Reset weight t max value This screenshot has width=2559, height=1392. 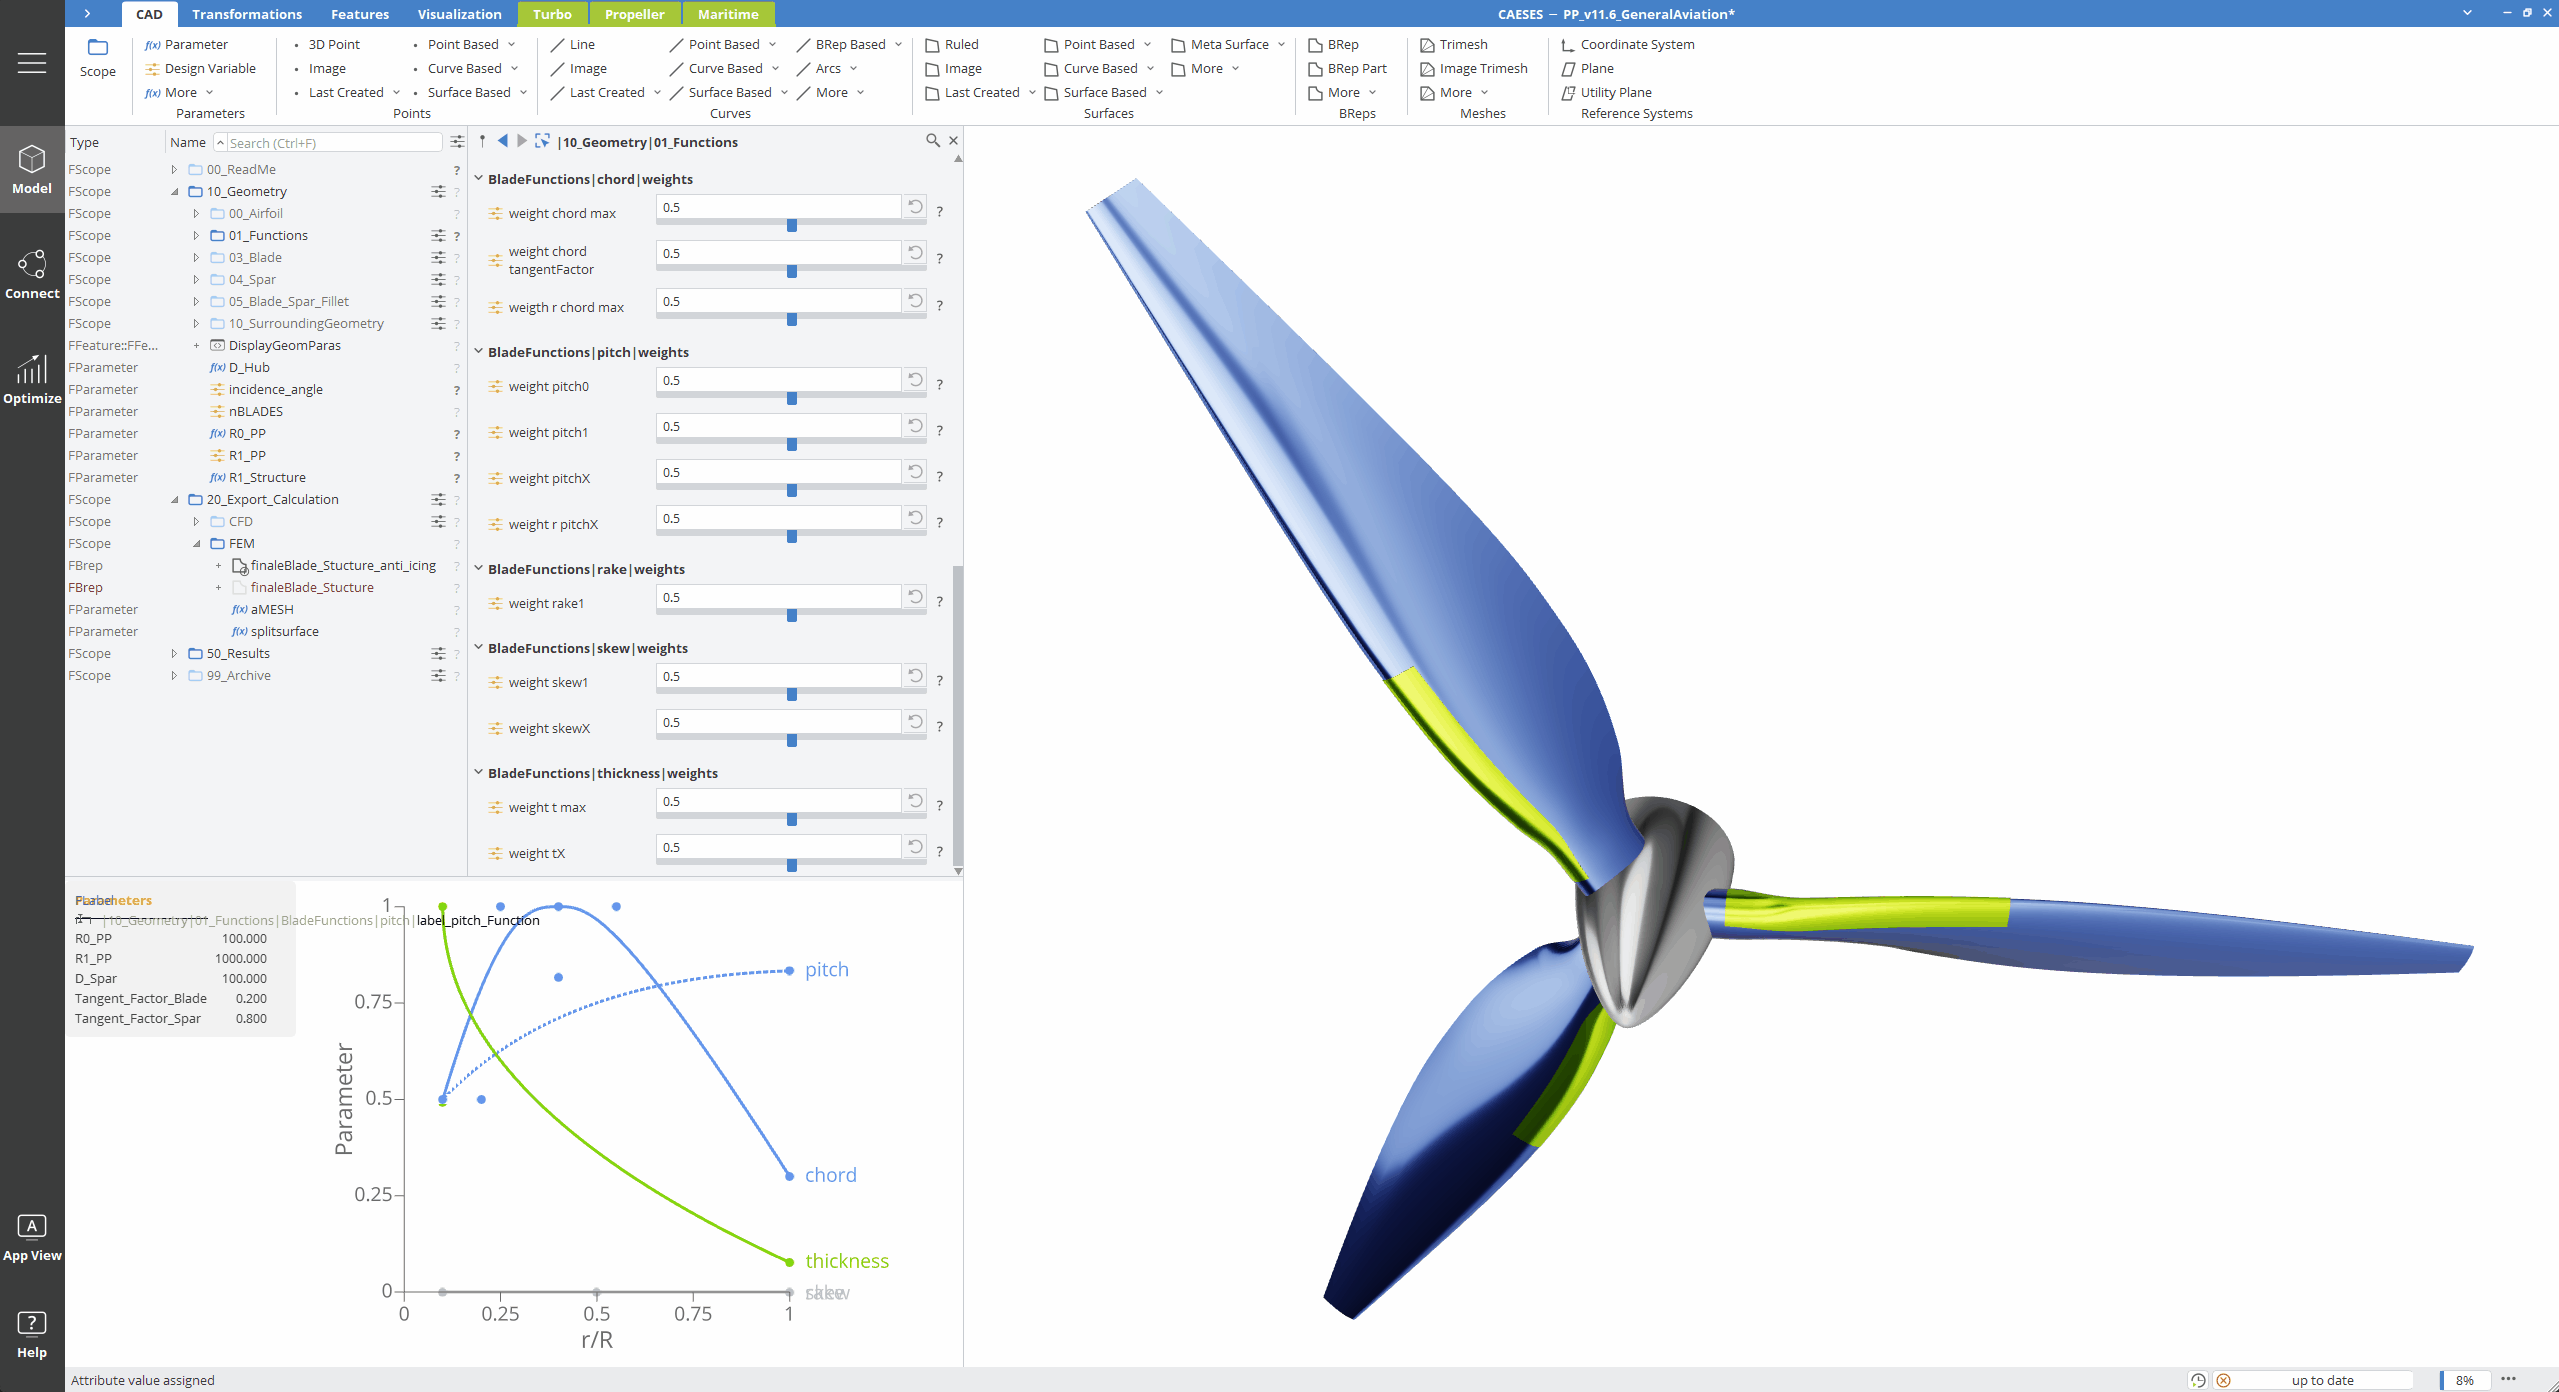[915, 801]
